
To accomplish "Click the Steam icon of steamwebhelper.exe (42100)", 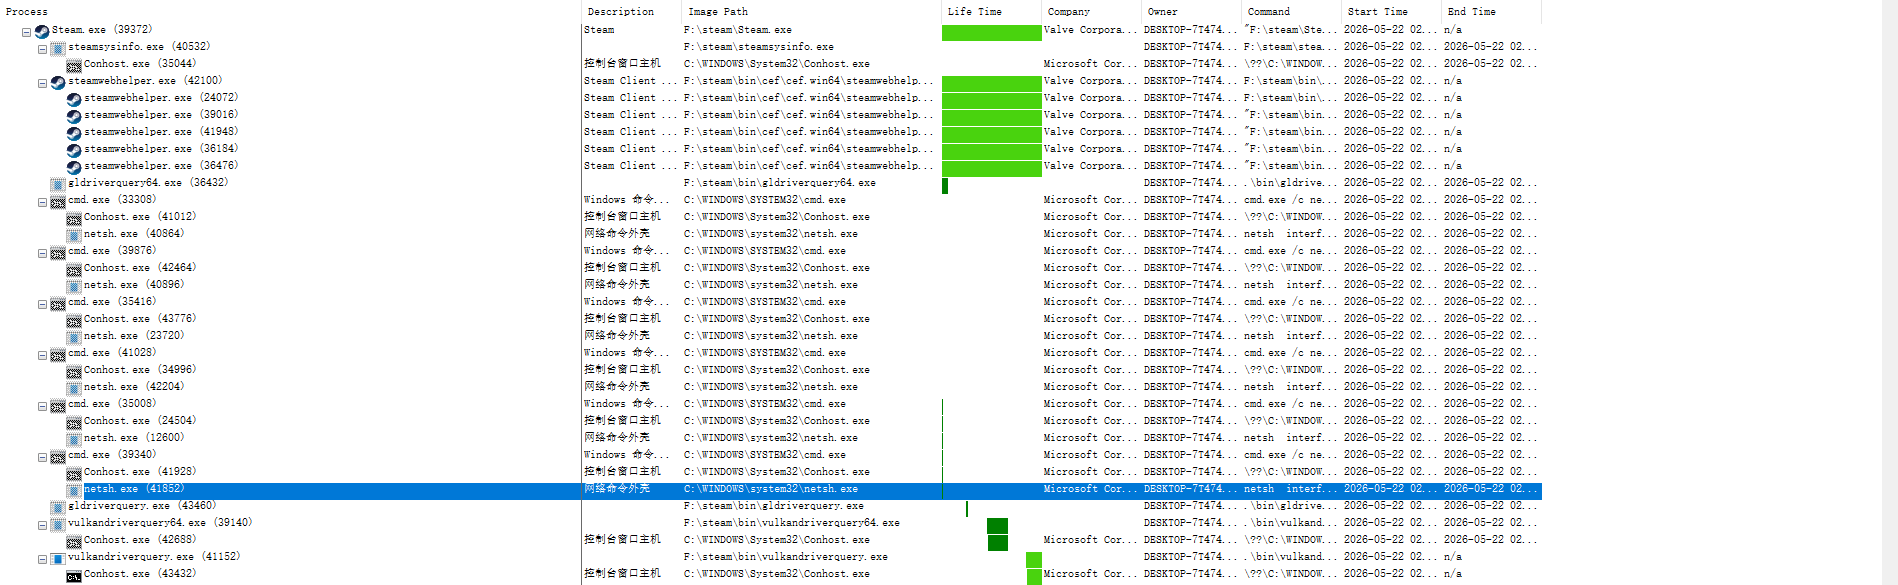I will pos(58,82).
